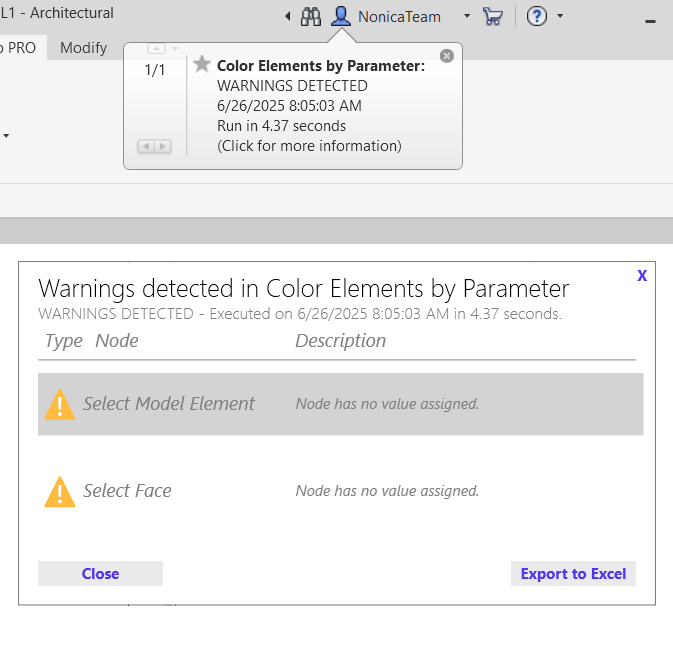The height and width of the screenshot is (651, 673).
Task: Click the Node column header
Action: [117, 341]
